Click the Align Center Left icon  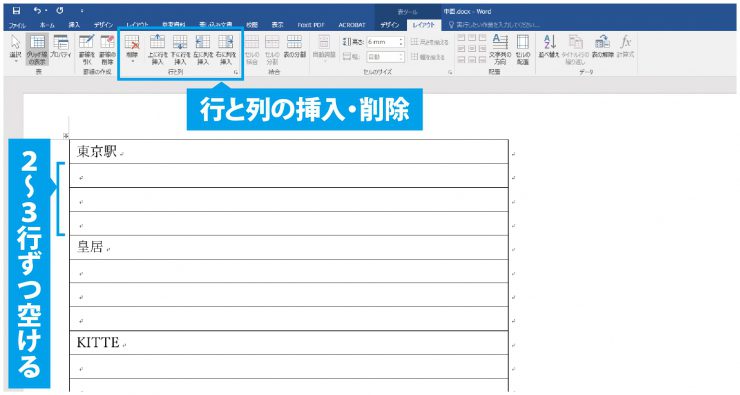461,49
